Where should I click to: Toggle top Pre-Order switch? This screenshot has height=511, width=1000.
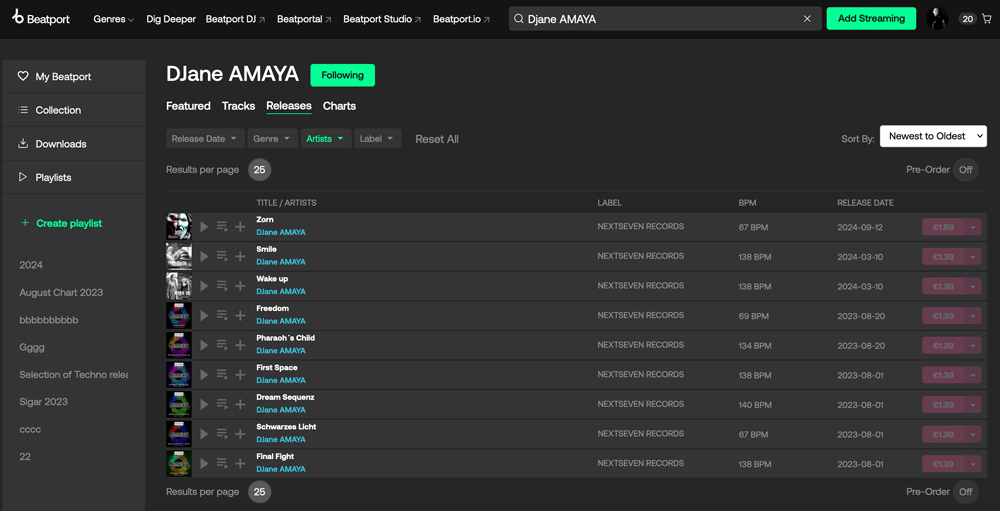point(966,170)
